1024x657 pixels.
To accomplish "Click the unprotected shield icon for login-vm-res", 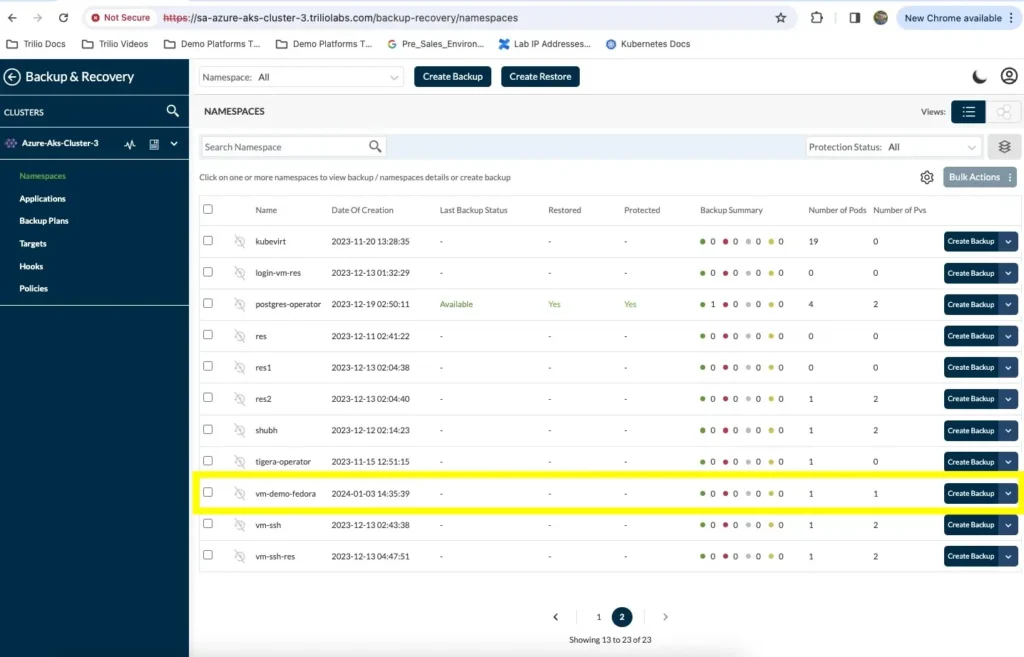I will pyautogui.click(x=240, y=273).
